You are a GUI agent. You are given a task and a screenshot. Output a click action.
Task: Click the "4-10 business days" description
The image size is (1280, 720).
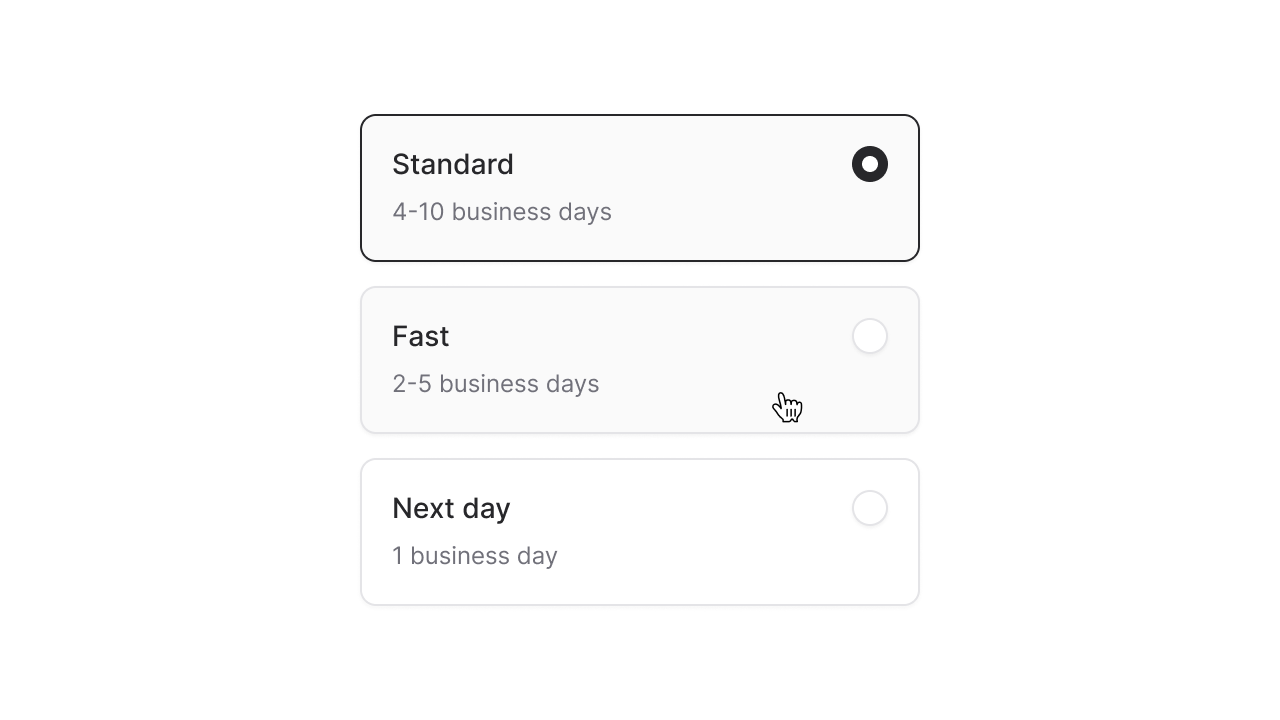pos(501,212)
